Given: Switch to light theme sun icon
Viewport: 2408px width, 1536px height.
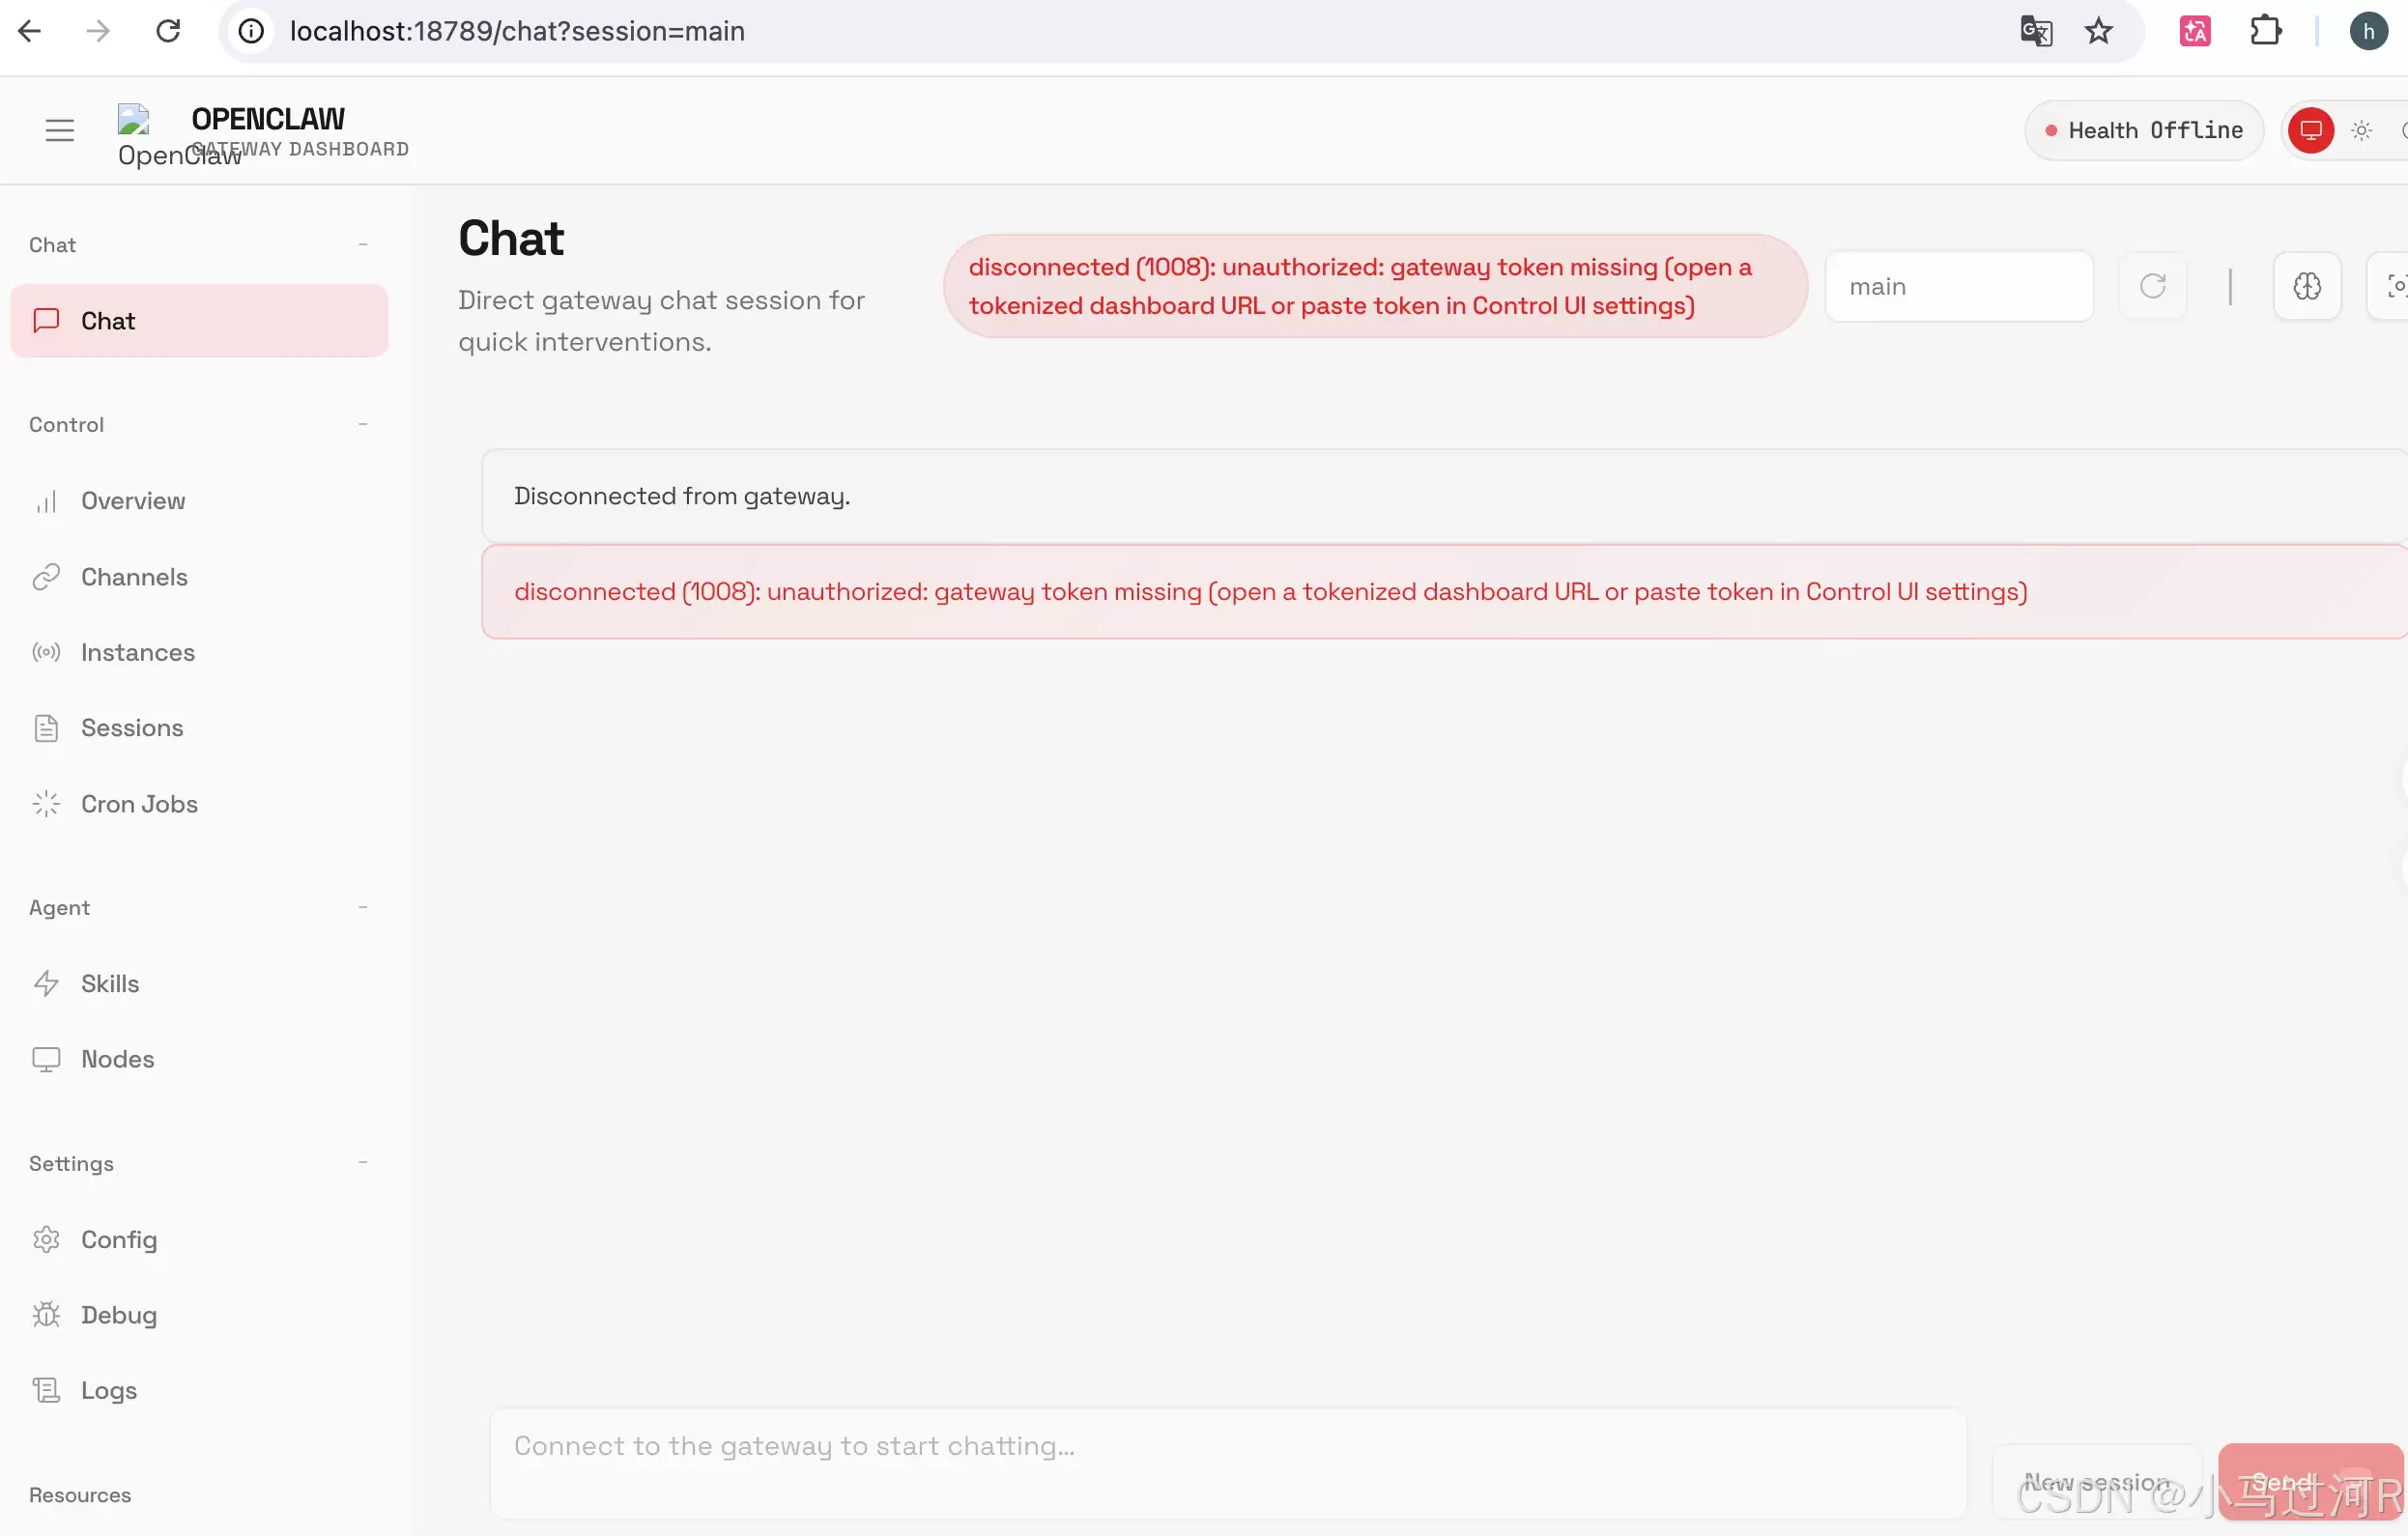Looking at the screenshot, I should tap(2362, 130).
